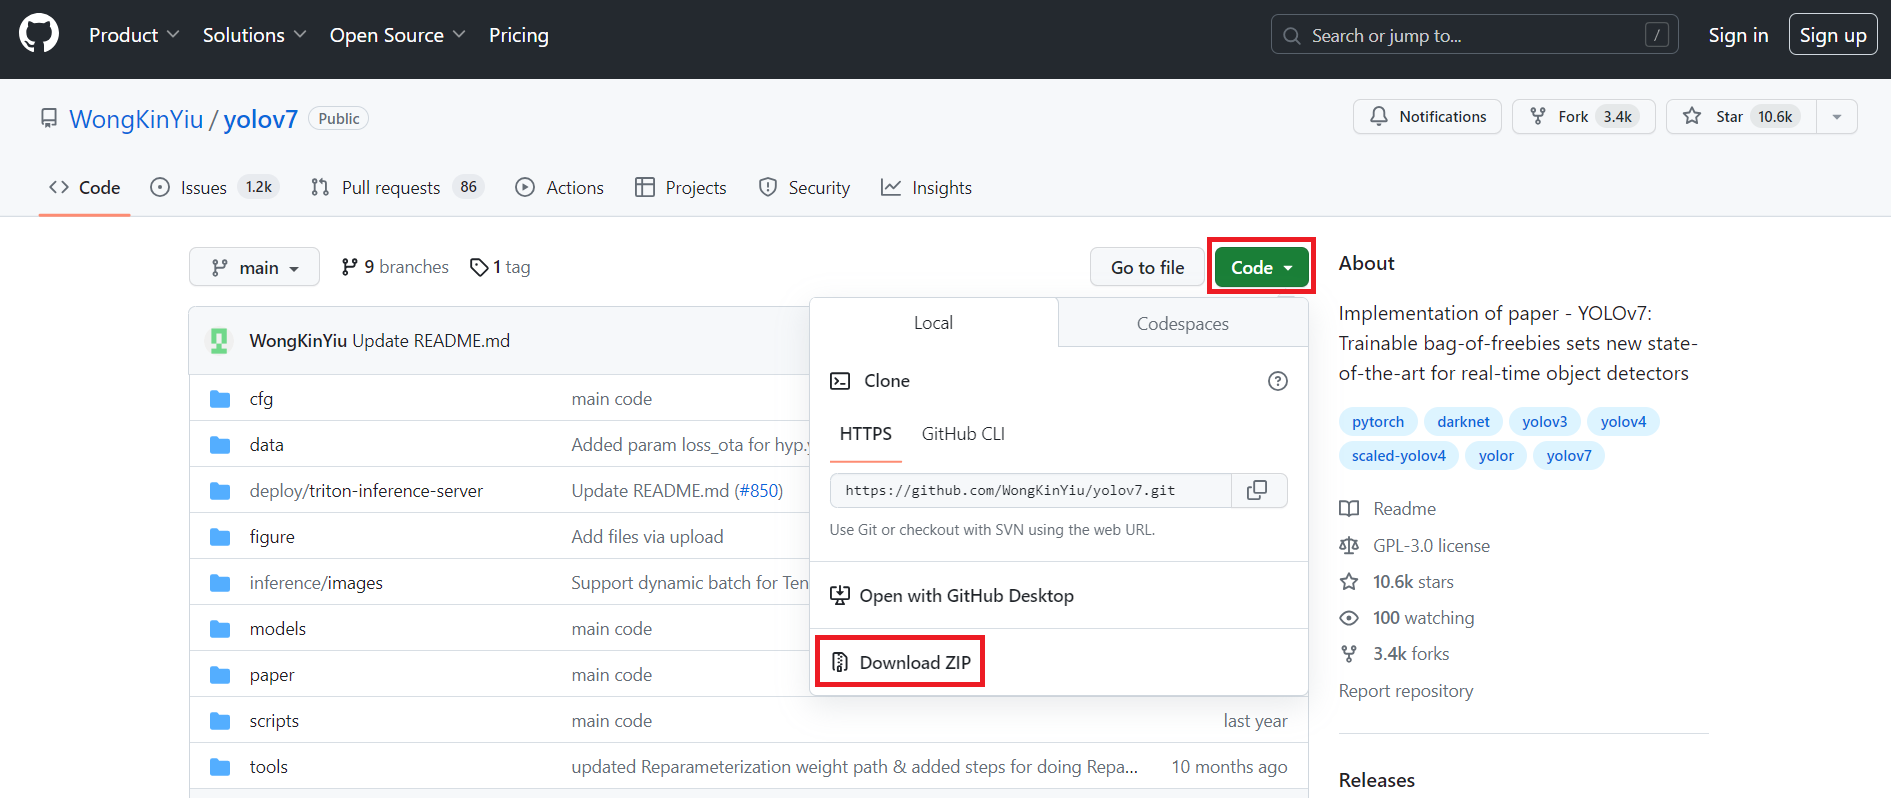The height and width of the screenshot is (801, 1896).
Task: Click the Download ZIP file icon
Action: point(840,662)
